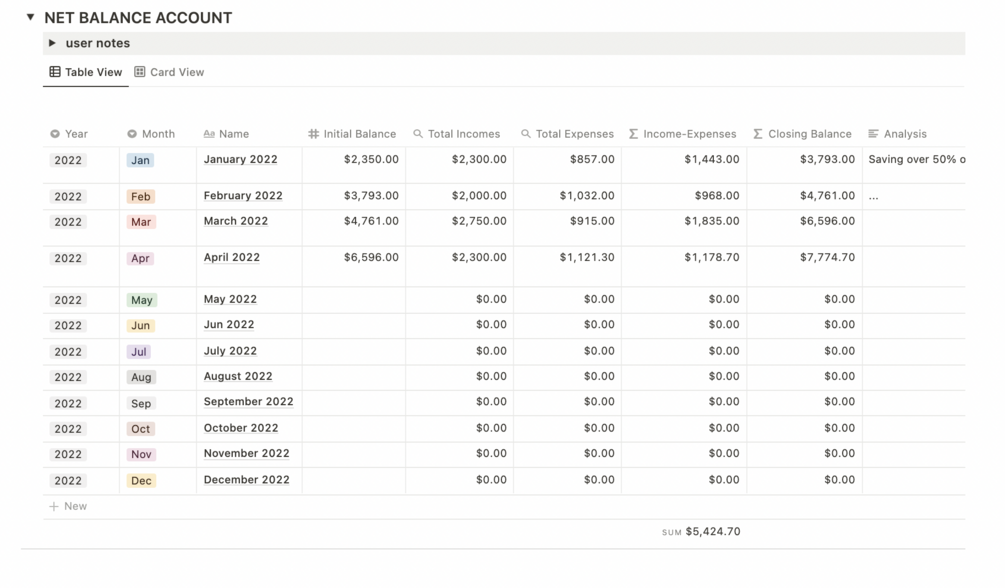Switch to the Table View tab
The image size is (1005, 588).
(x=86, y=72)
